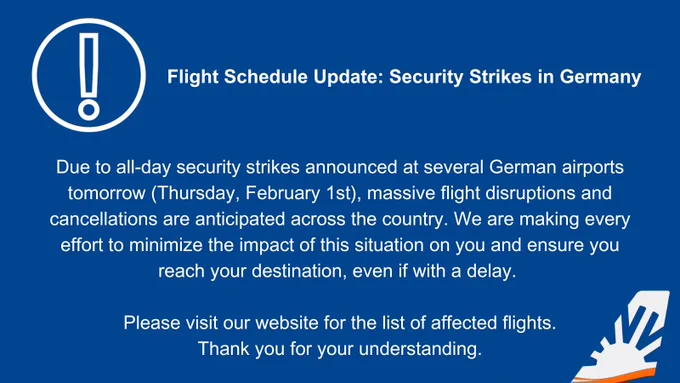Click the airline tail logo in corner

point(622,337)
